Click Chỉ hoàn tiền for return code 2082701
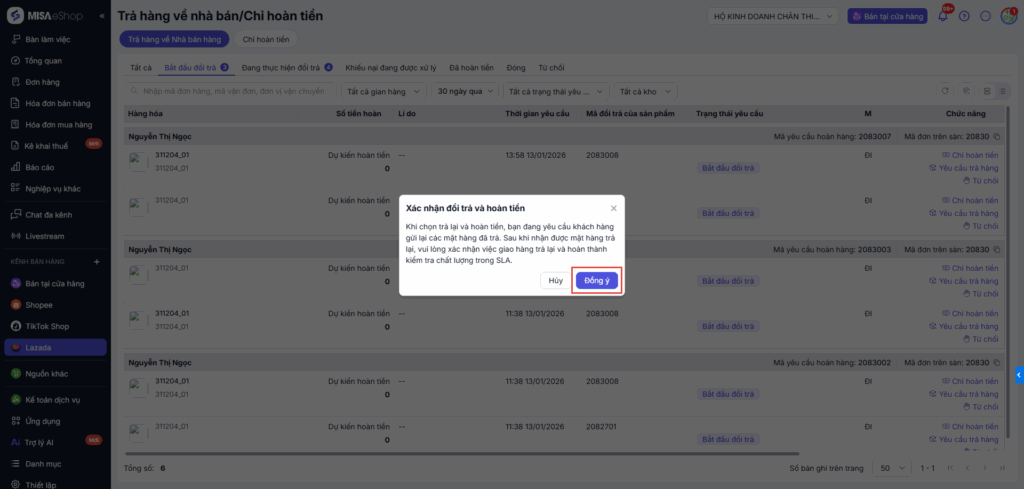1024x489 pixels. (970, 426)
